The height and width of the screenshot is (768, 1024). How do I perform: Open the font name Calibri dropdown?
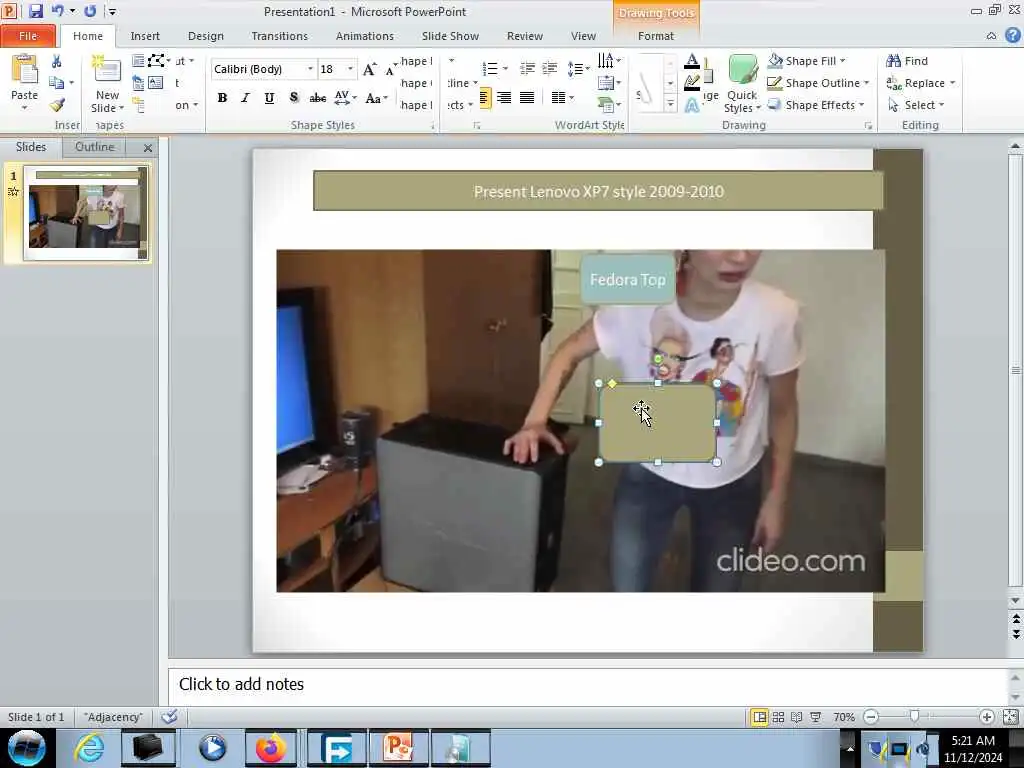click(x=310, y=69)
